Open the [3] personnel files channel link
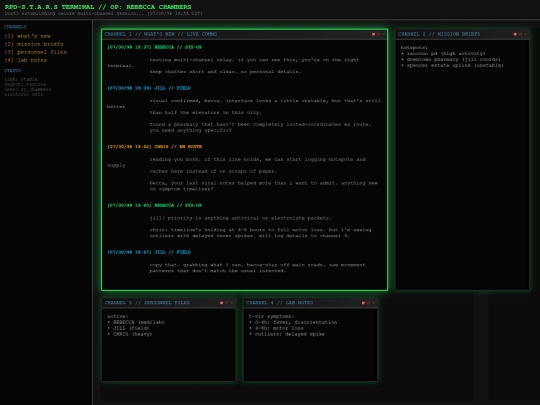Image resolution: width=540 pixels, height=405 pixels. [35, 52]
